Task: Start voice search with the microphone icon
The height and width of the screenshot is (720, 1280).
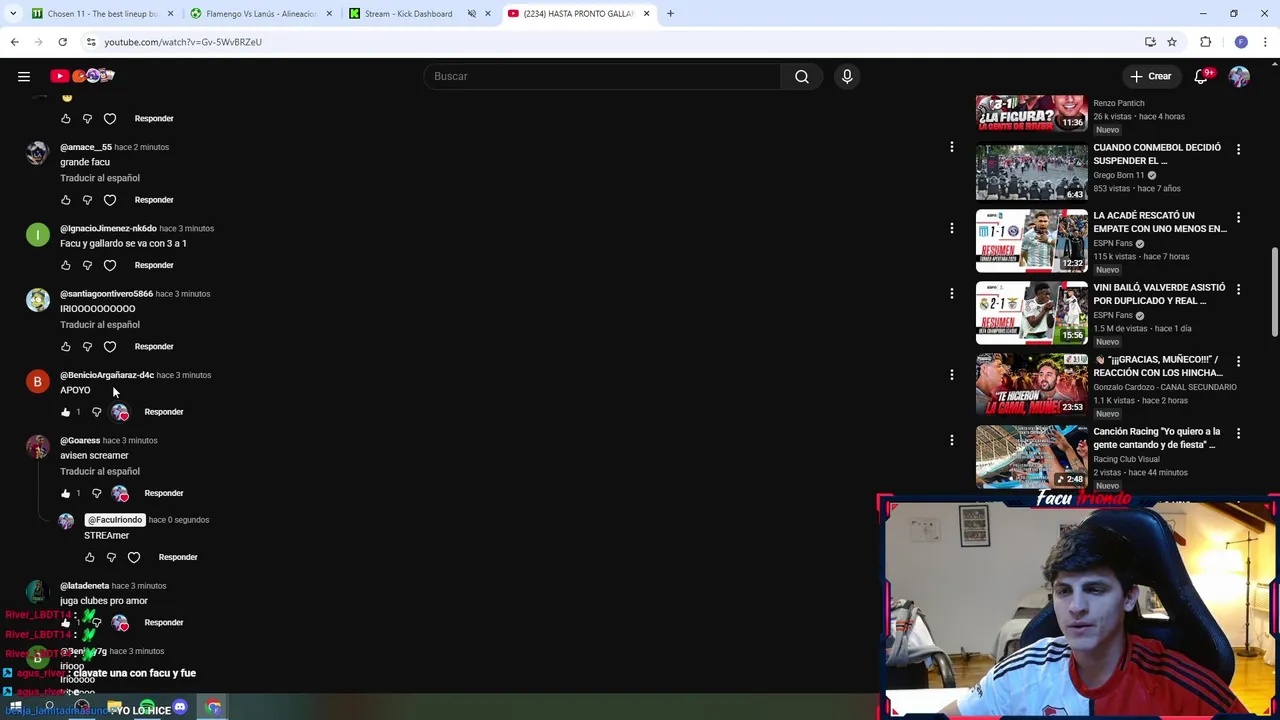Action: (847, 76)
